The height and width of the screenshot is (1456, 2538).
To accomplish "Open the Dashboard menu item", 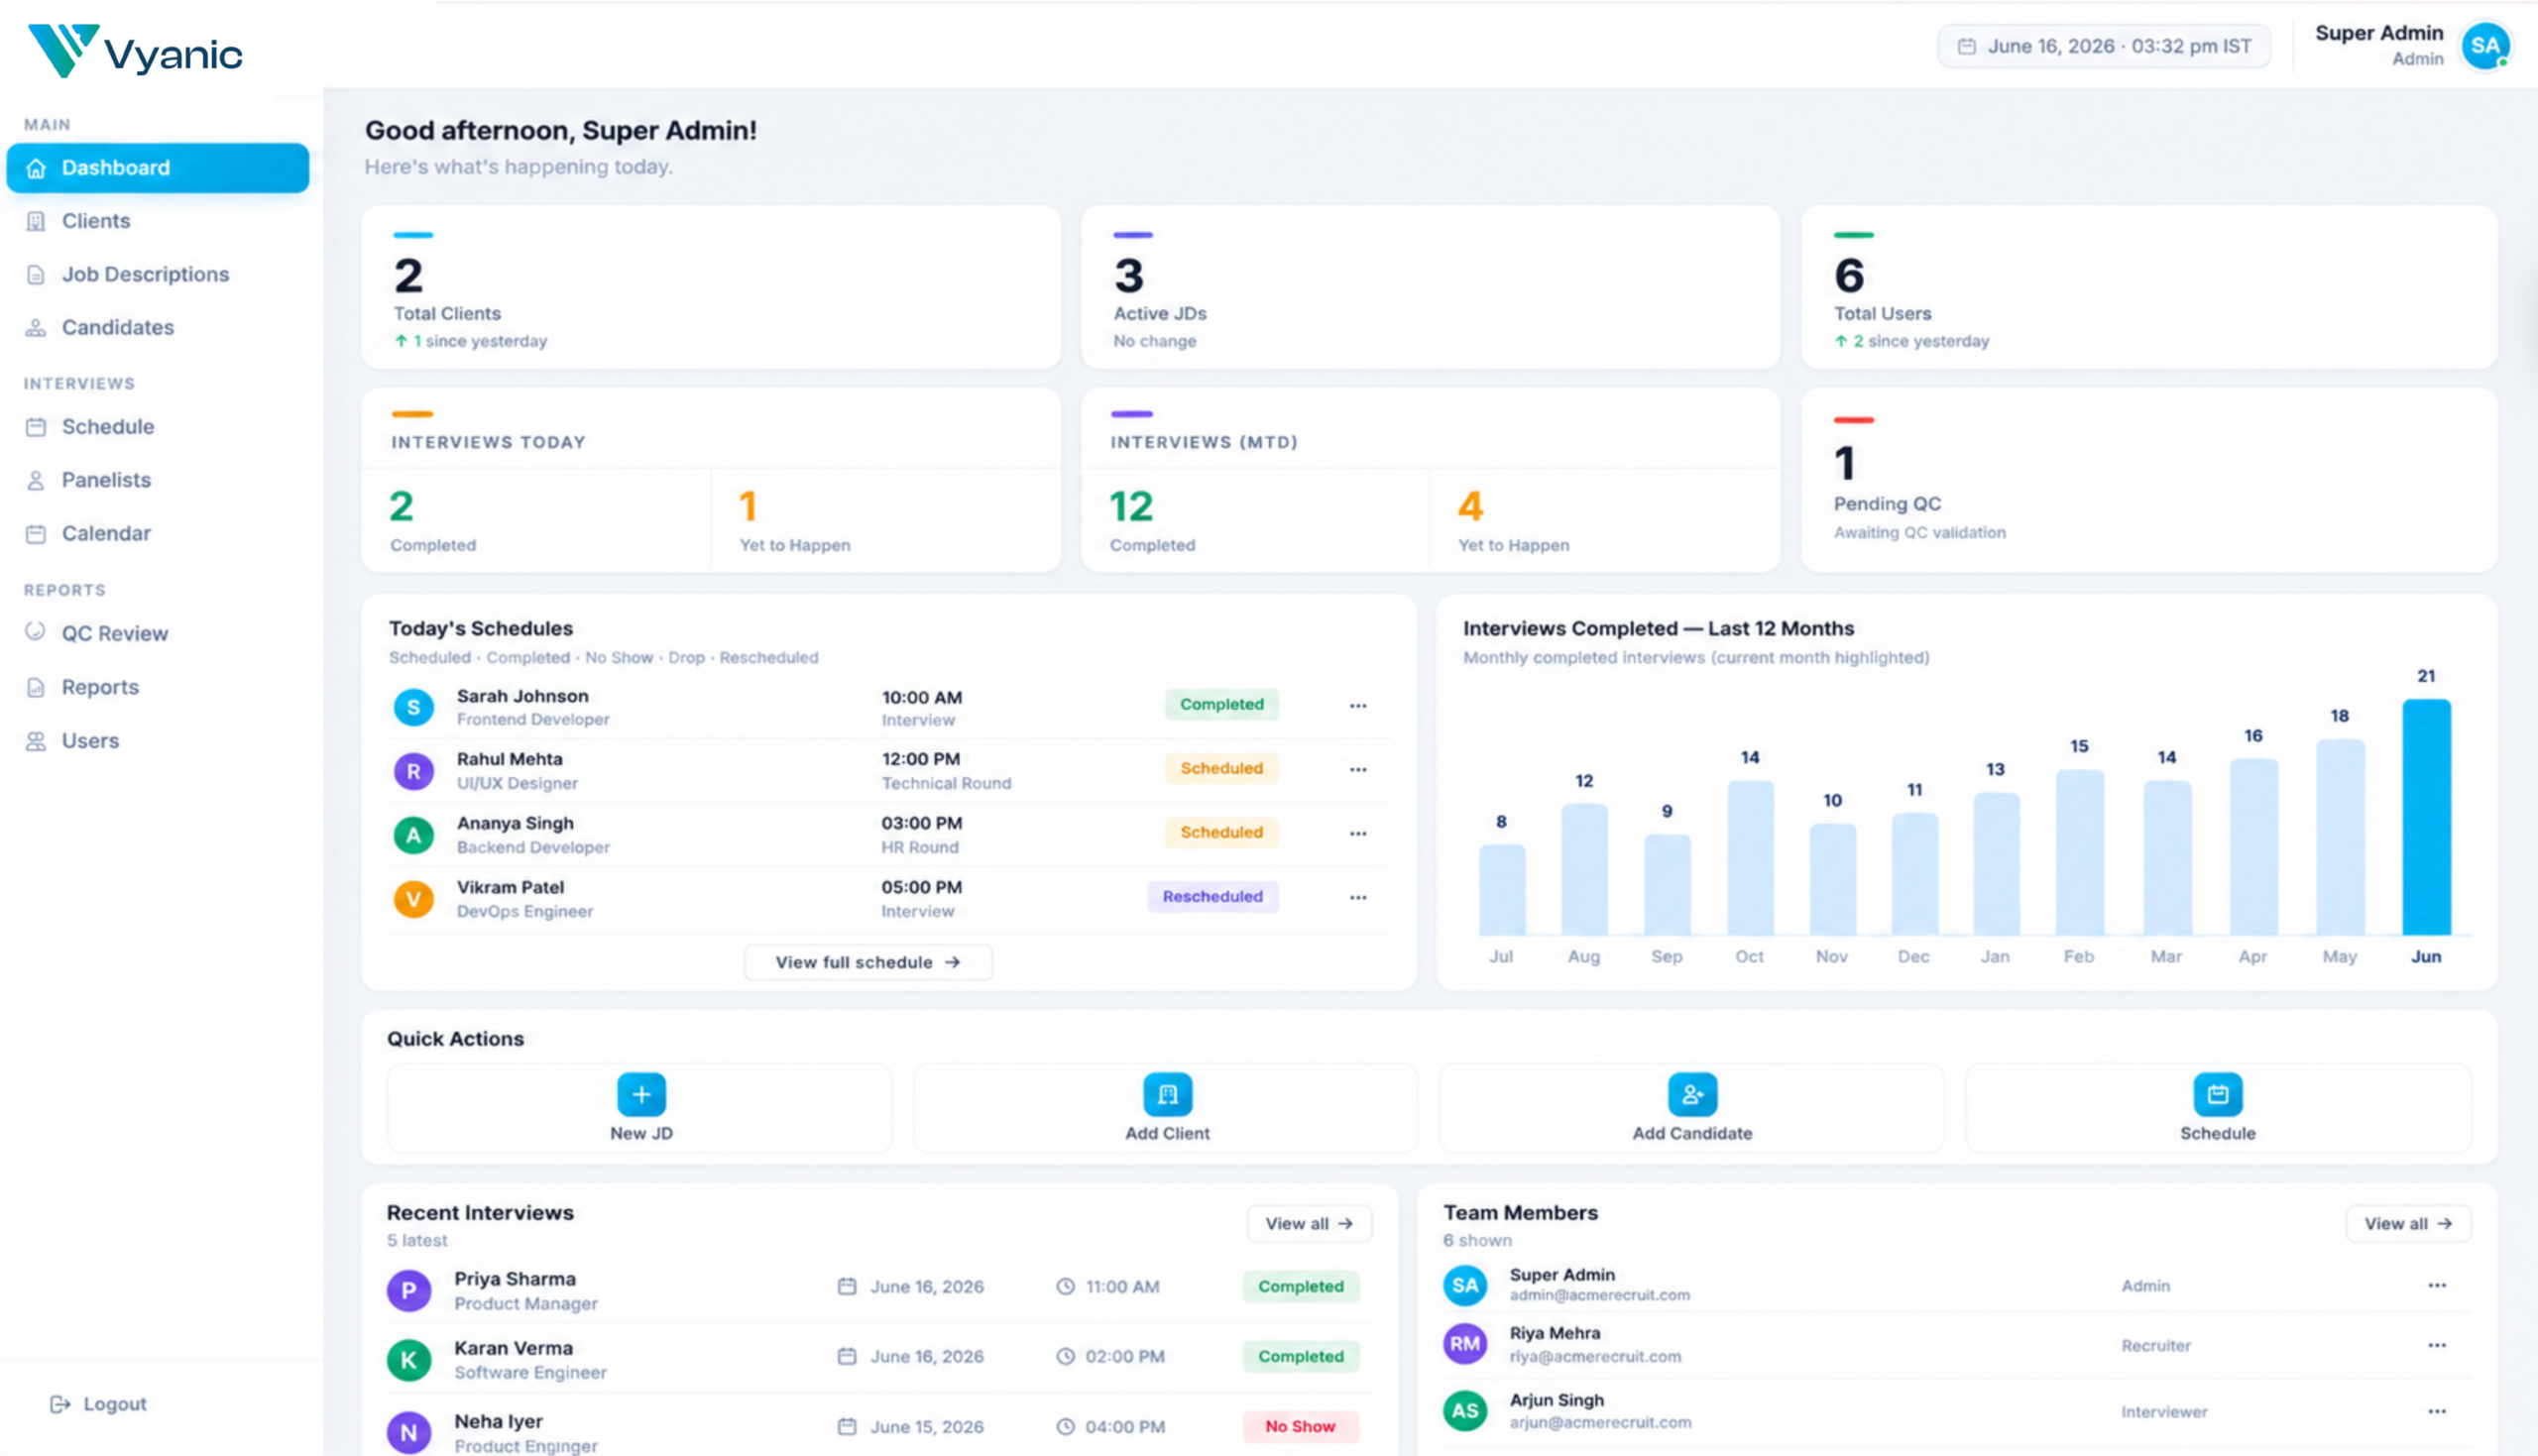I will [157, 167].
